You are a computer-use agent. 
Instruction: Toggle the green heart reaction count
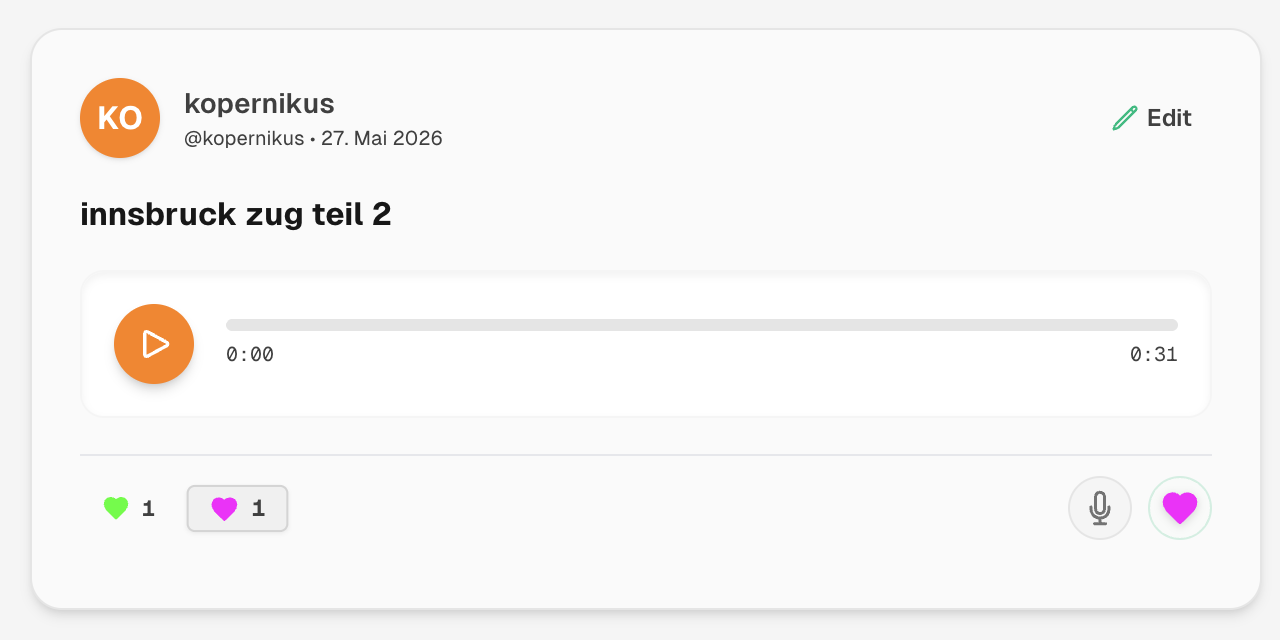pyautogui.click(x=130, y=509)
